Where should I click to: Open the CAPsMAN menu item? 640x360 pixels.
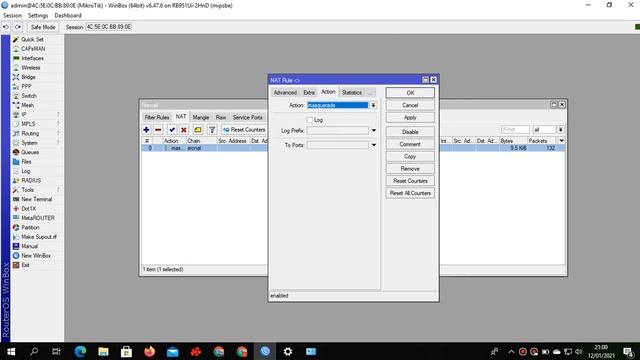tap(33, 49)
